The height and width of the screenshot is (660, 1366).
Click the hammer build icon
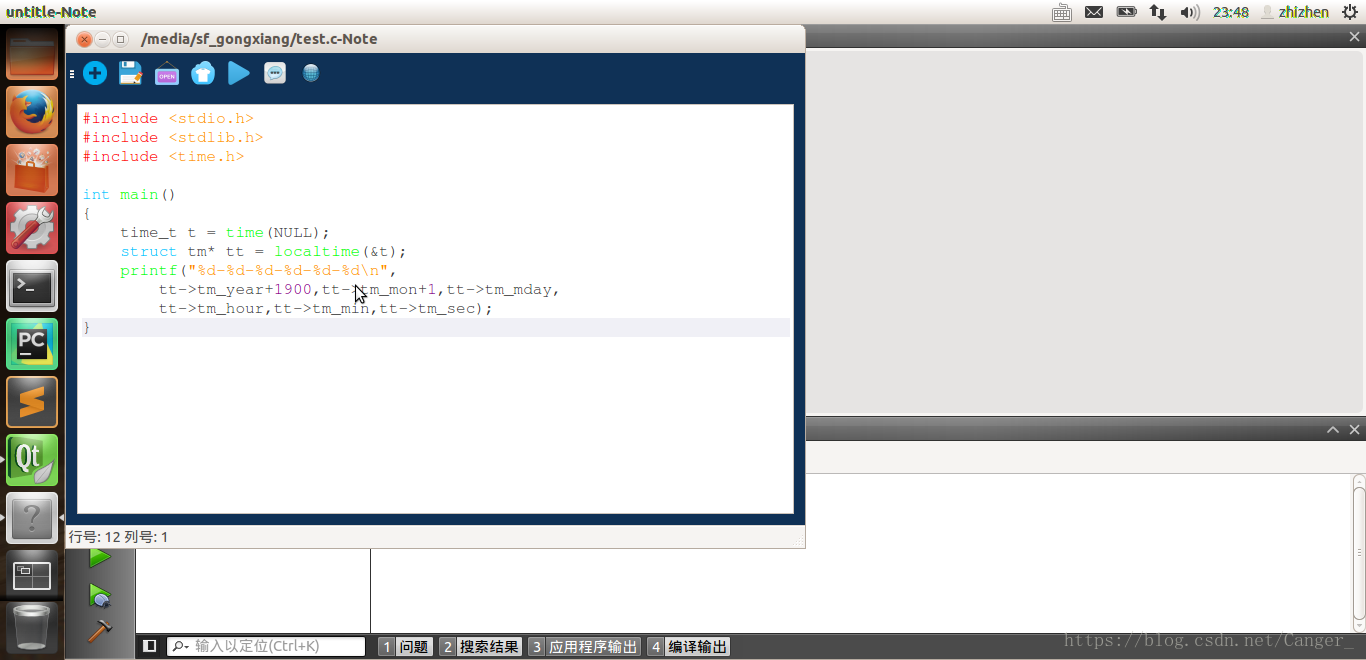[100, 630]
